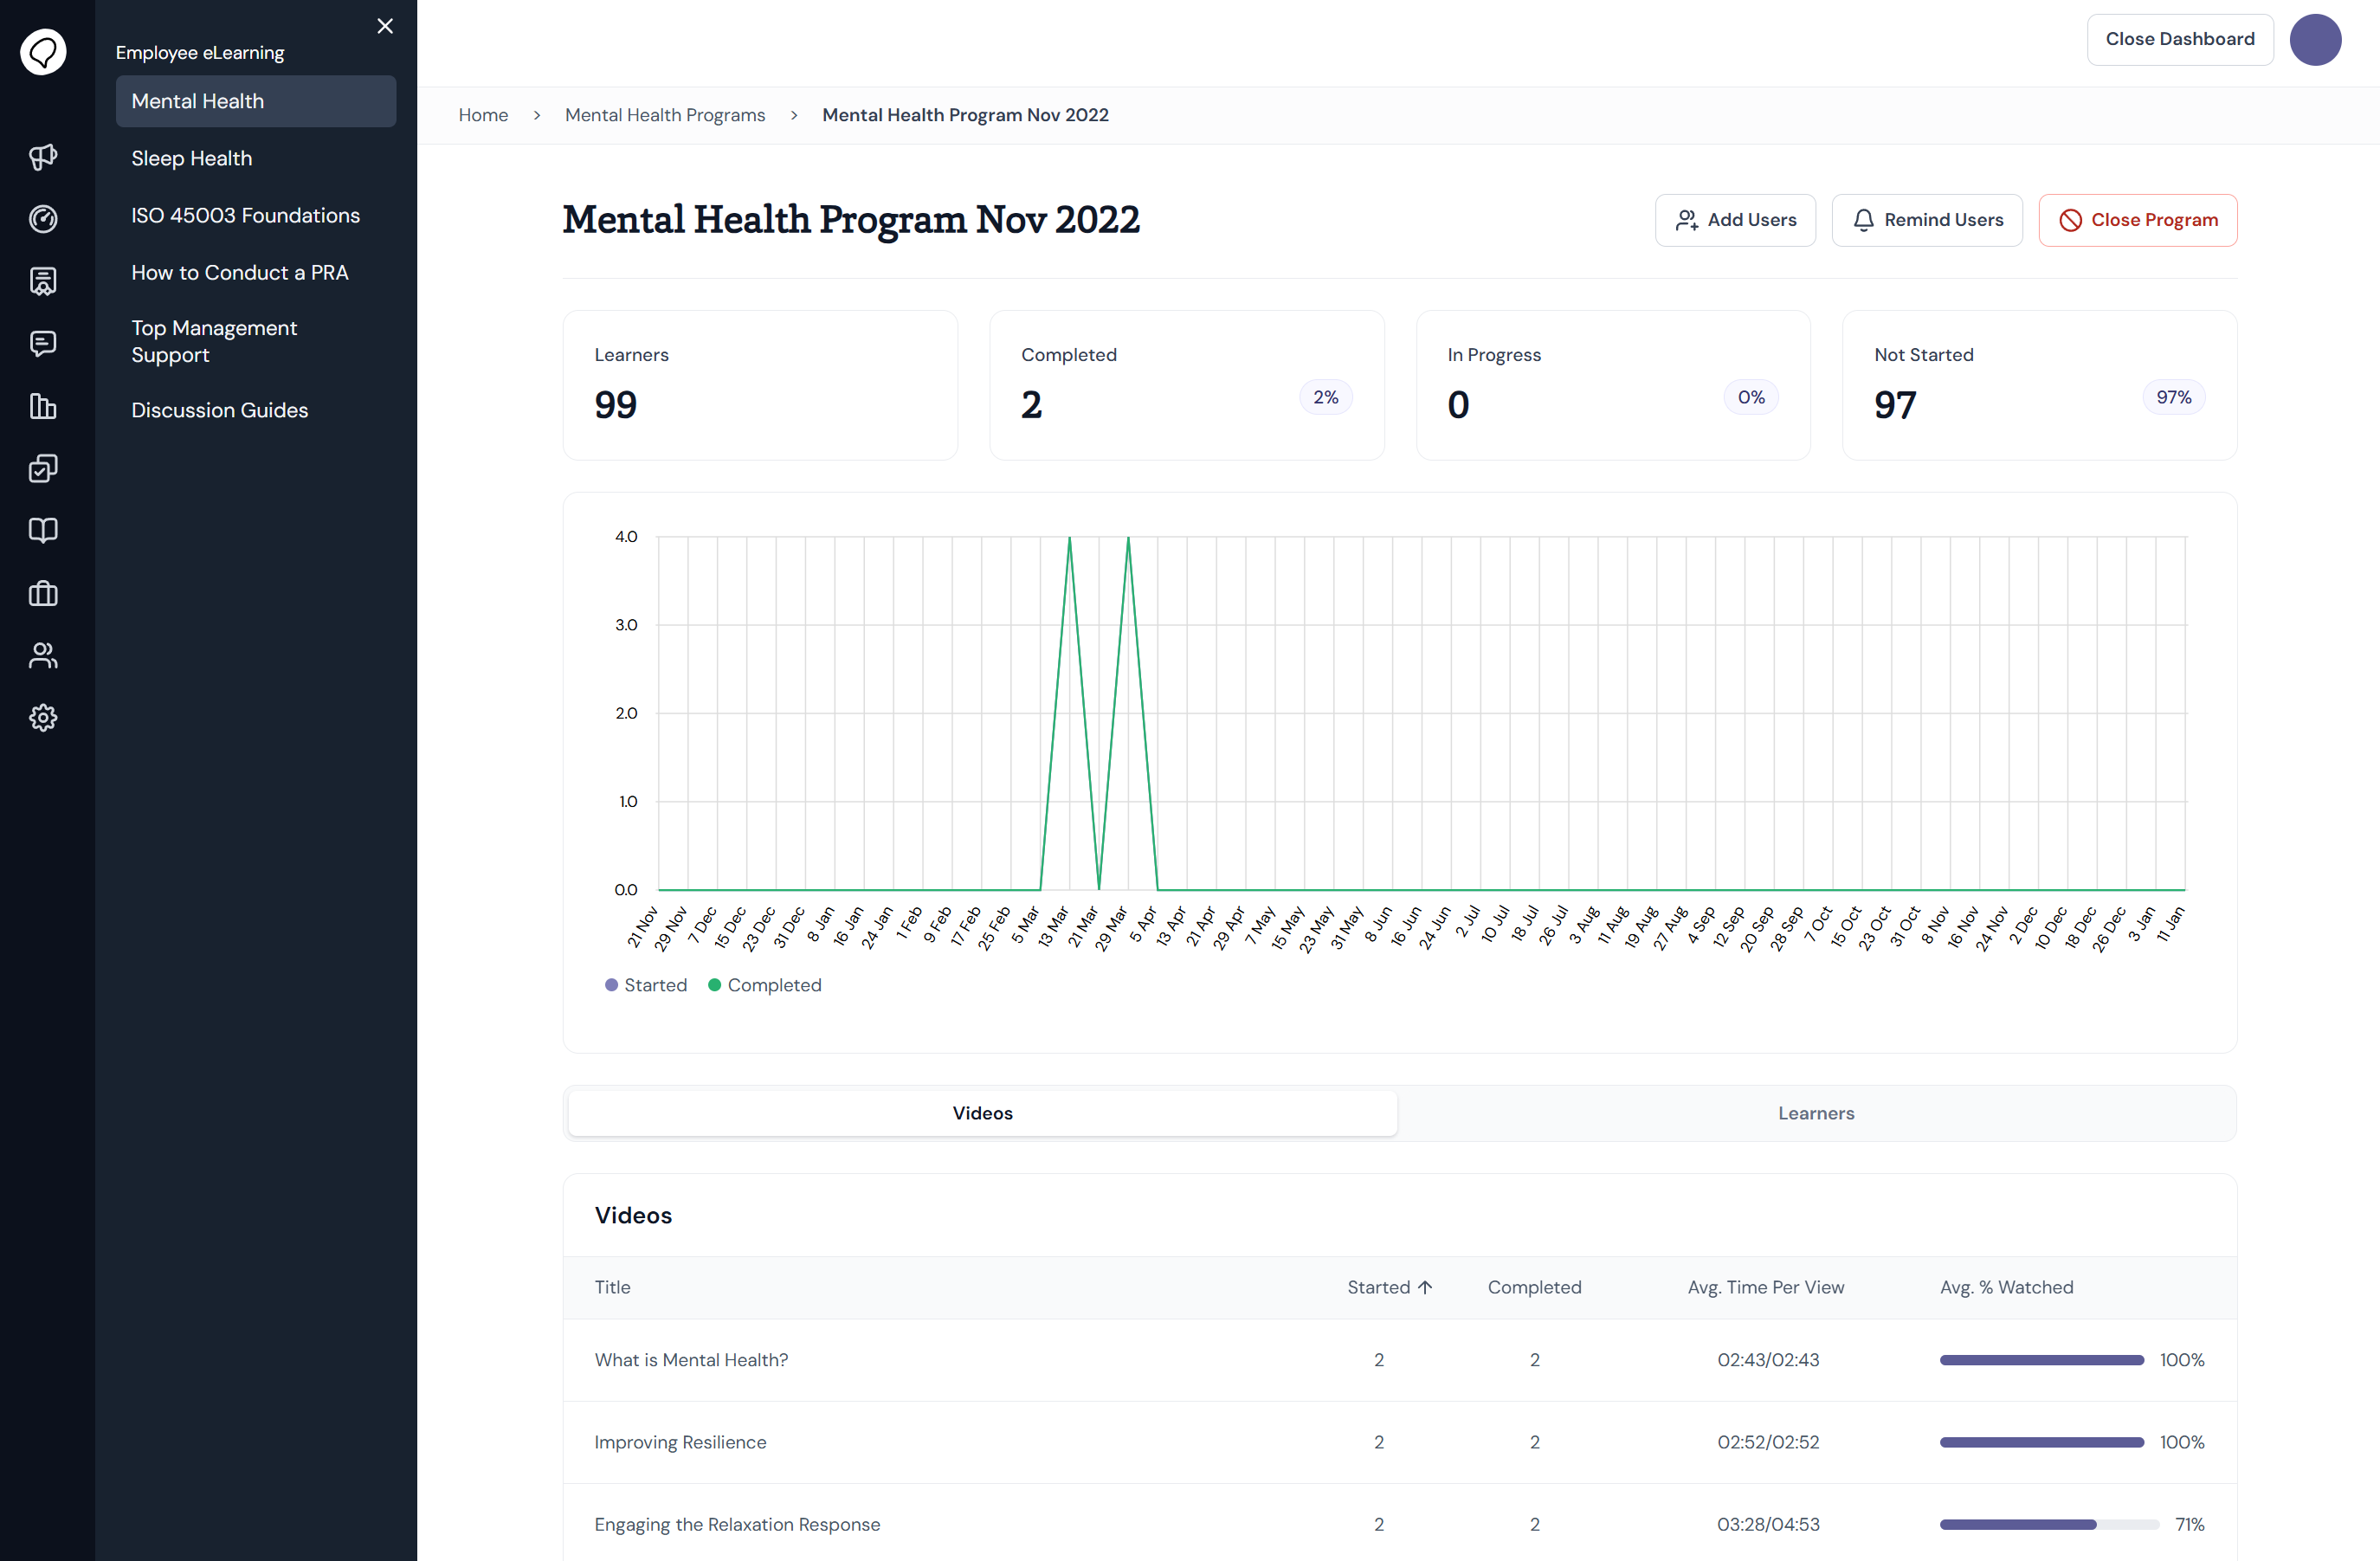
Task: Switch to the Learners tab
Action: [x=1816, y=1113]
